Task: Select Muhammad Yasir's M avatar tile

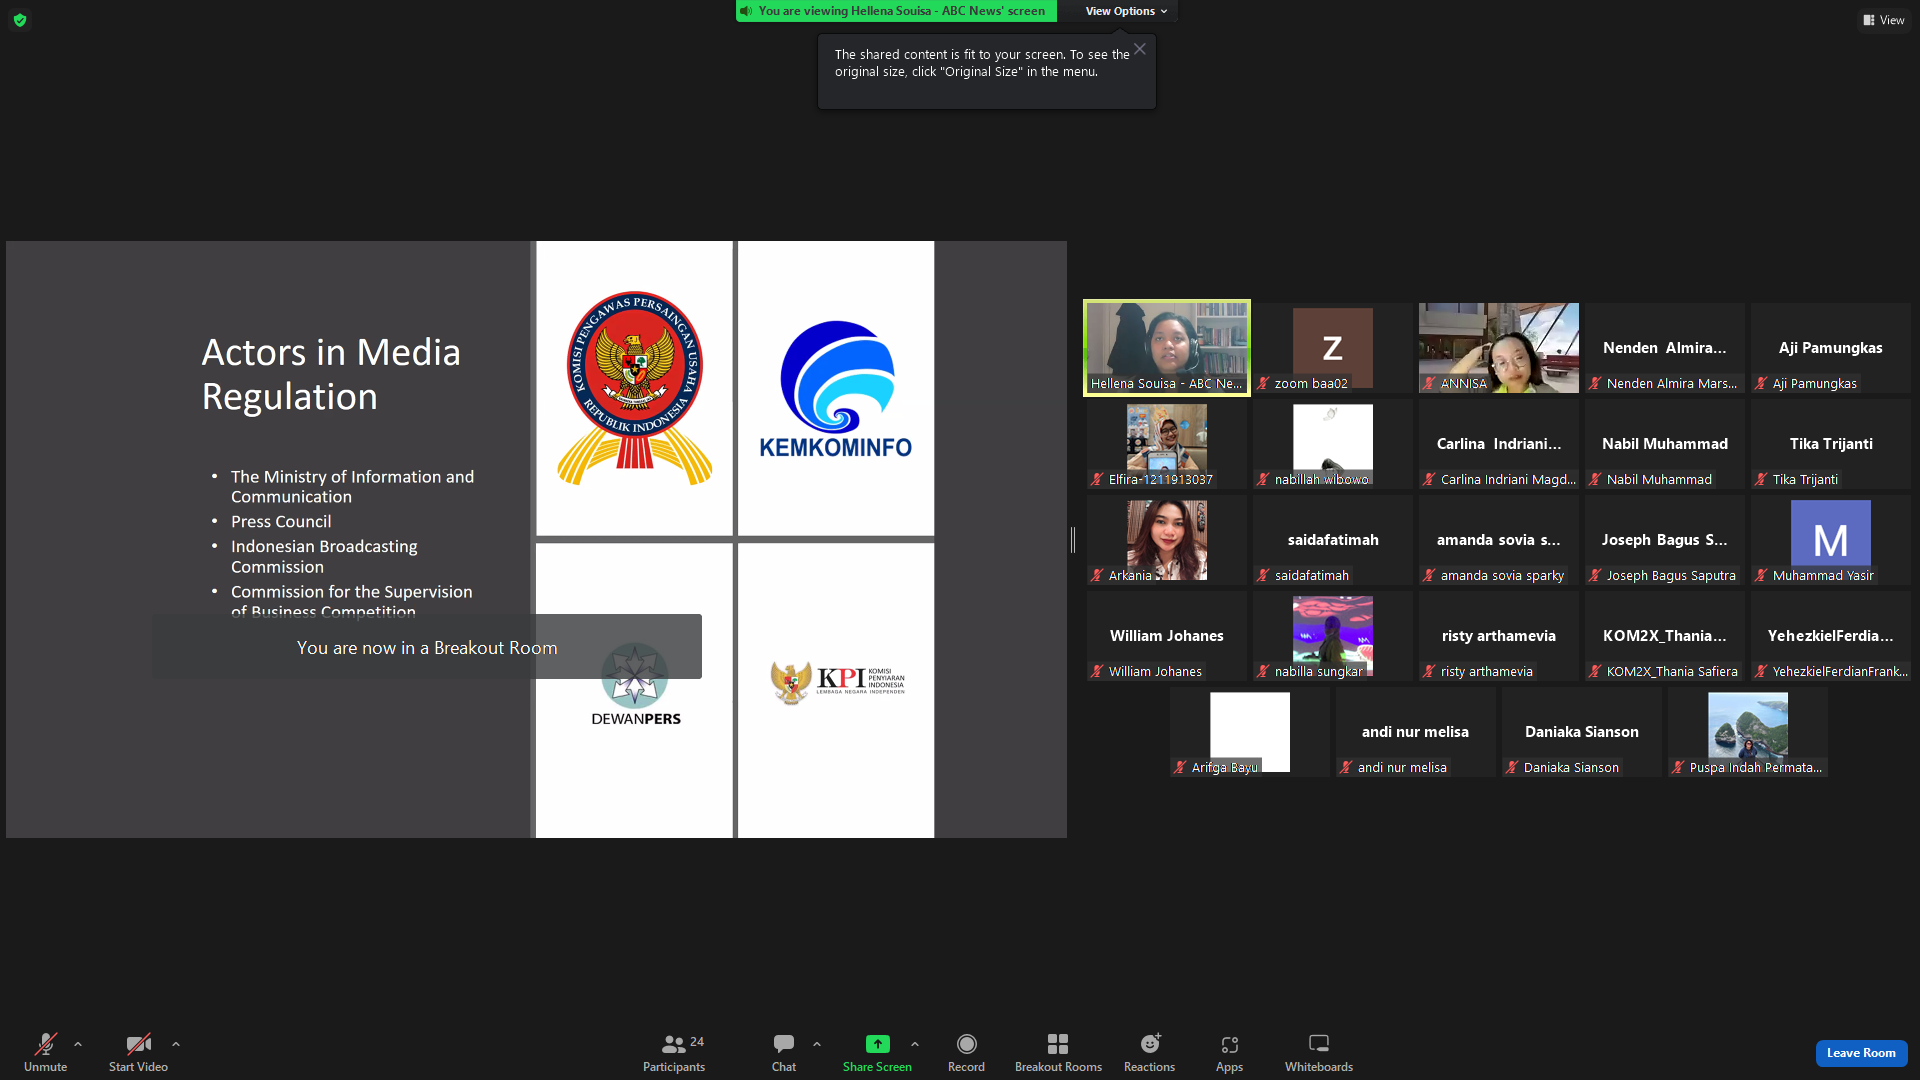Action: [x=1831, y=540]
